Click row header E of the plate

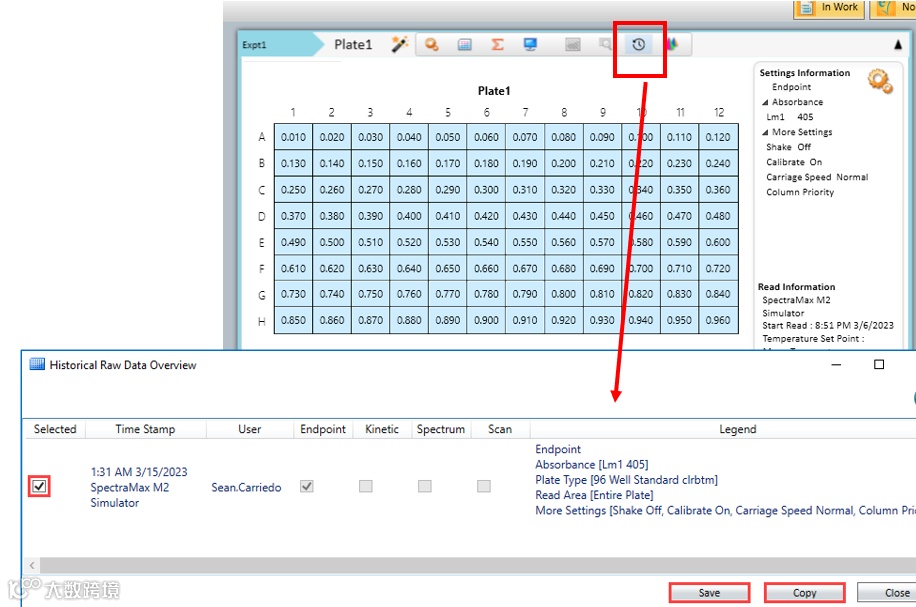click(x=262, y=242)
